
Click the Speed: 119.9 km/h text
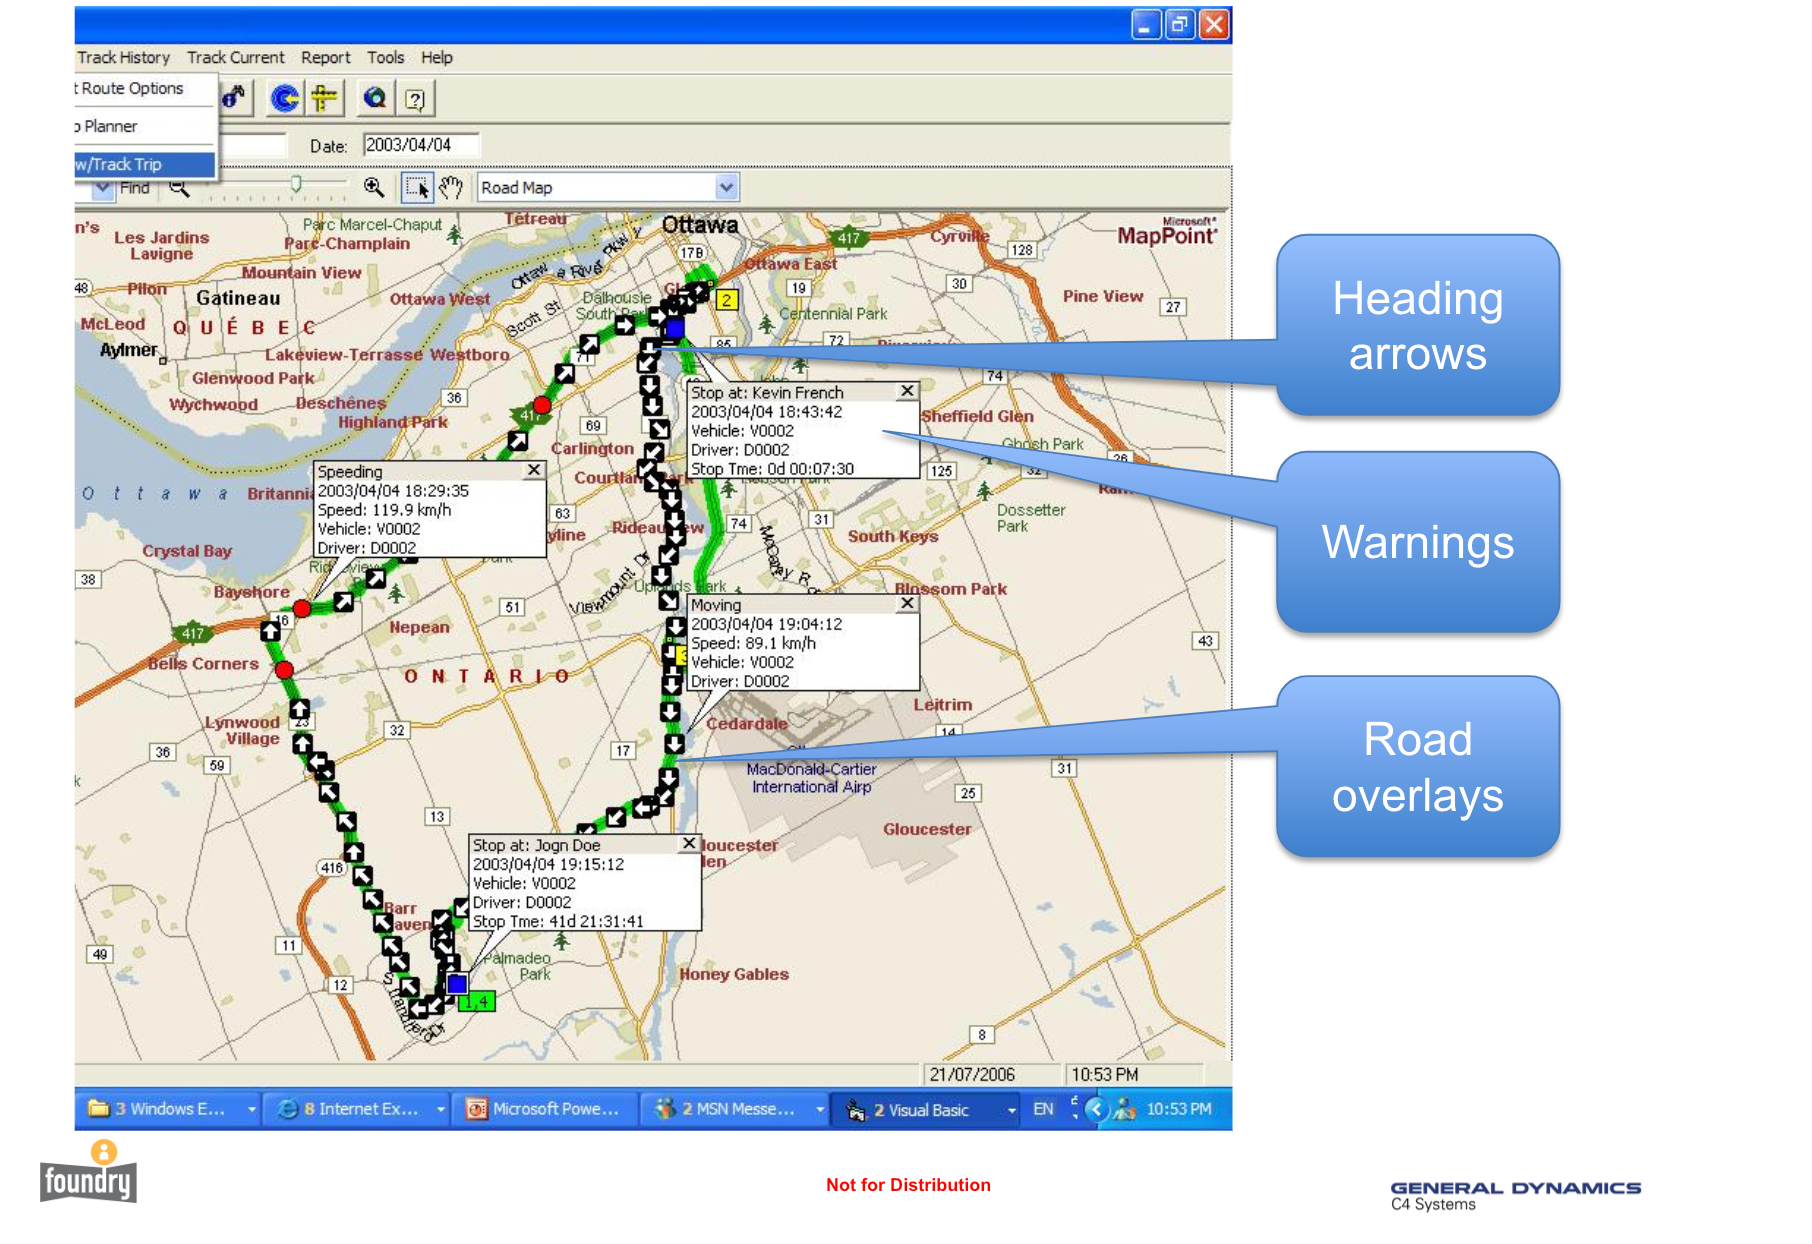point(384,509)
